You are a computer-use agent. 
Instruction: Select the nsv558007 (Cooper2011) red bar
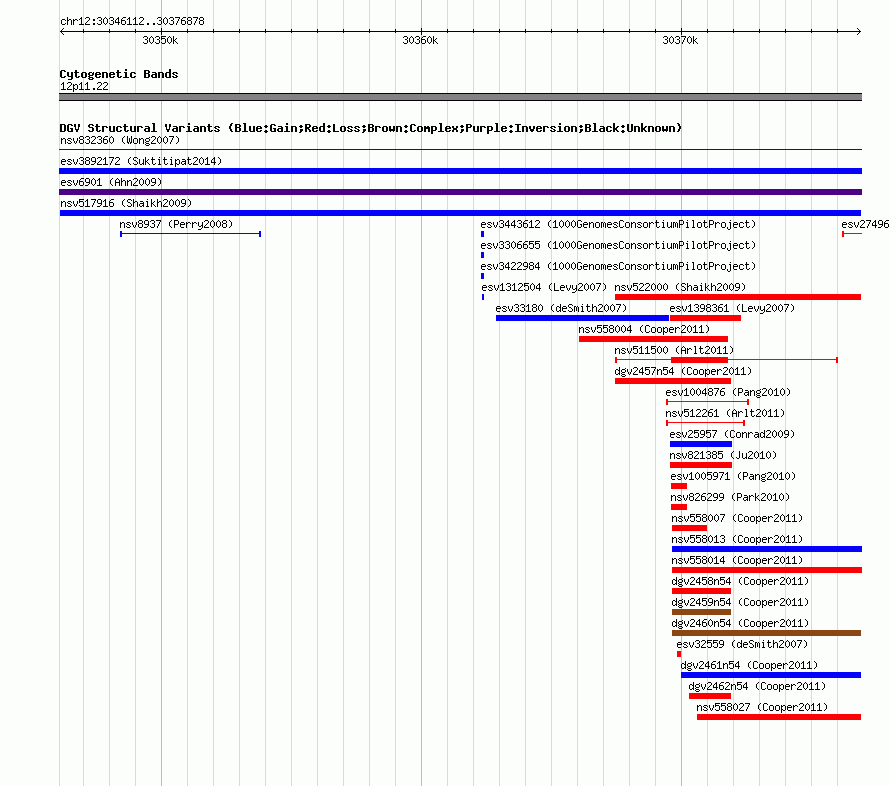[x=689, y=528]
